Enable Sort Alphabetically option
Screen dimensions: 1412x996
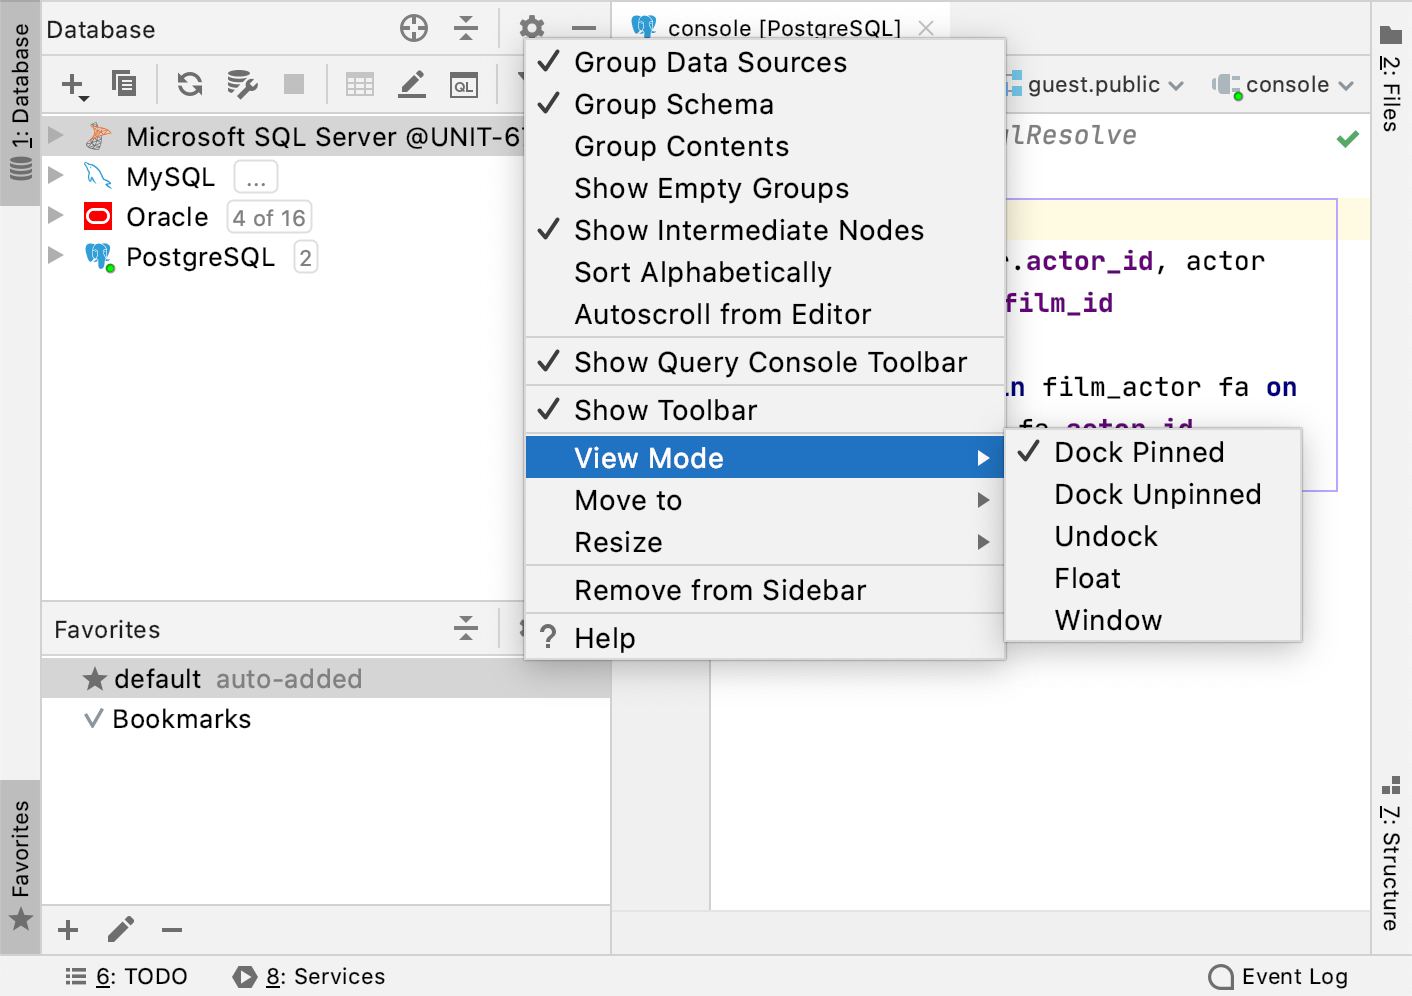click(x=765, y=272)
